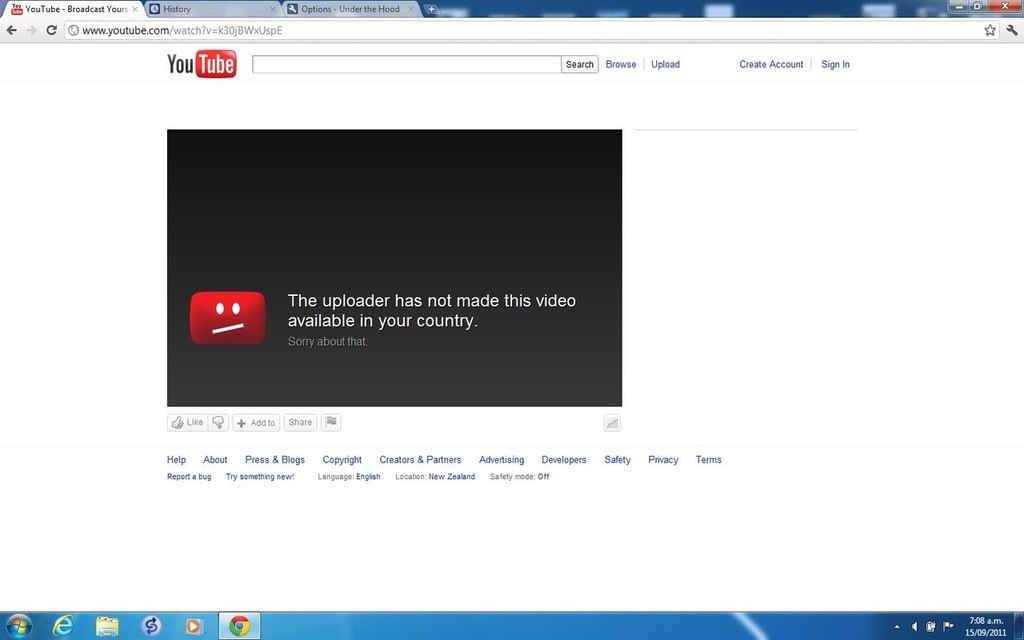Open a new tab with the plus button

(431, 9)
